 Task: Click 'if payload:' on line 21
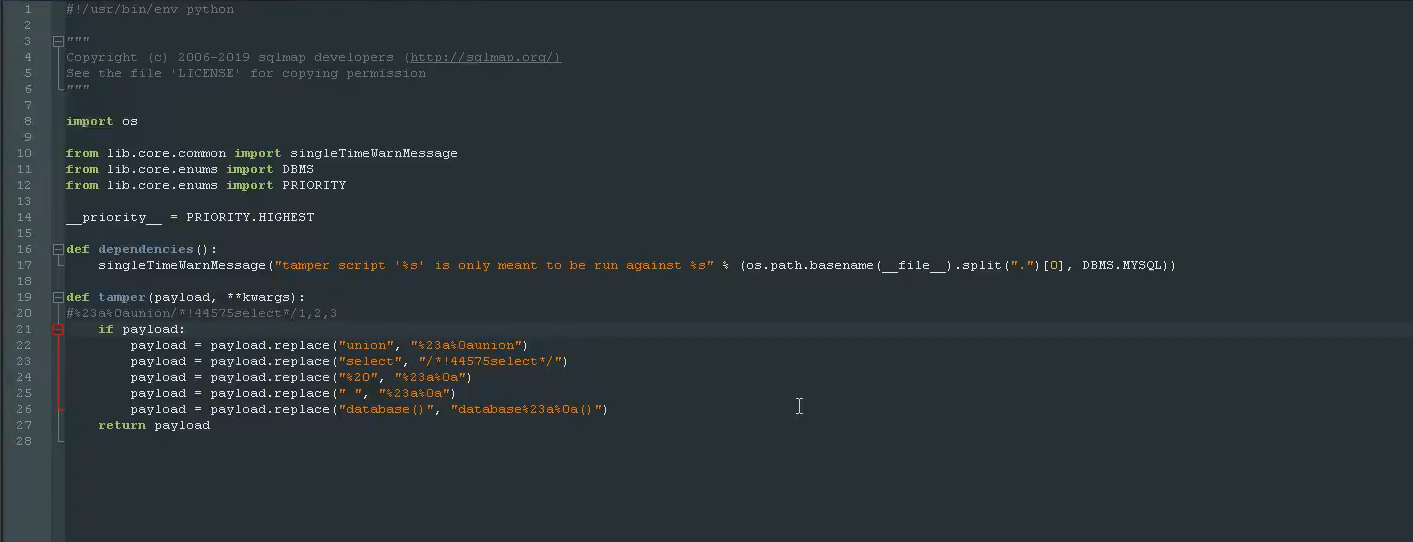142,329
